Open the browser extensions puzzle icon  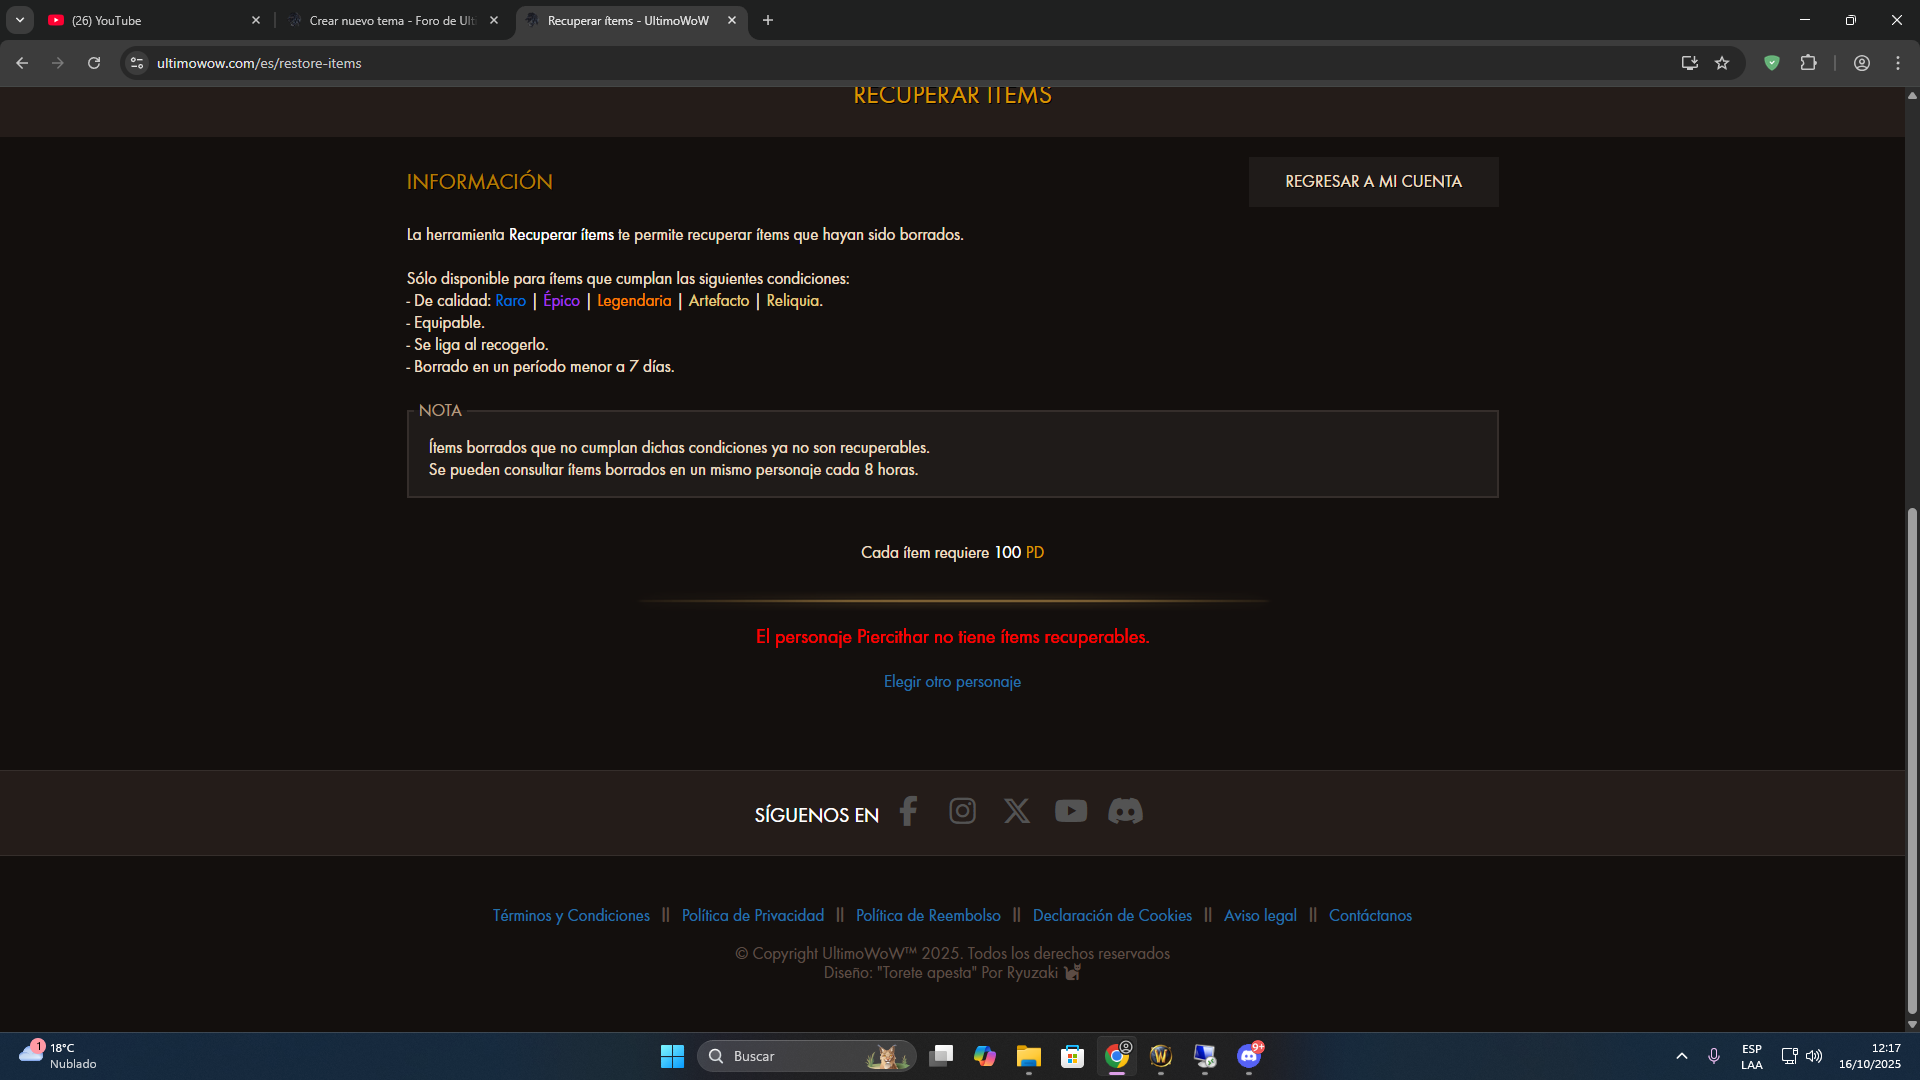coord(1808,63)
